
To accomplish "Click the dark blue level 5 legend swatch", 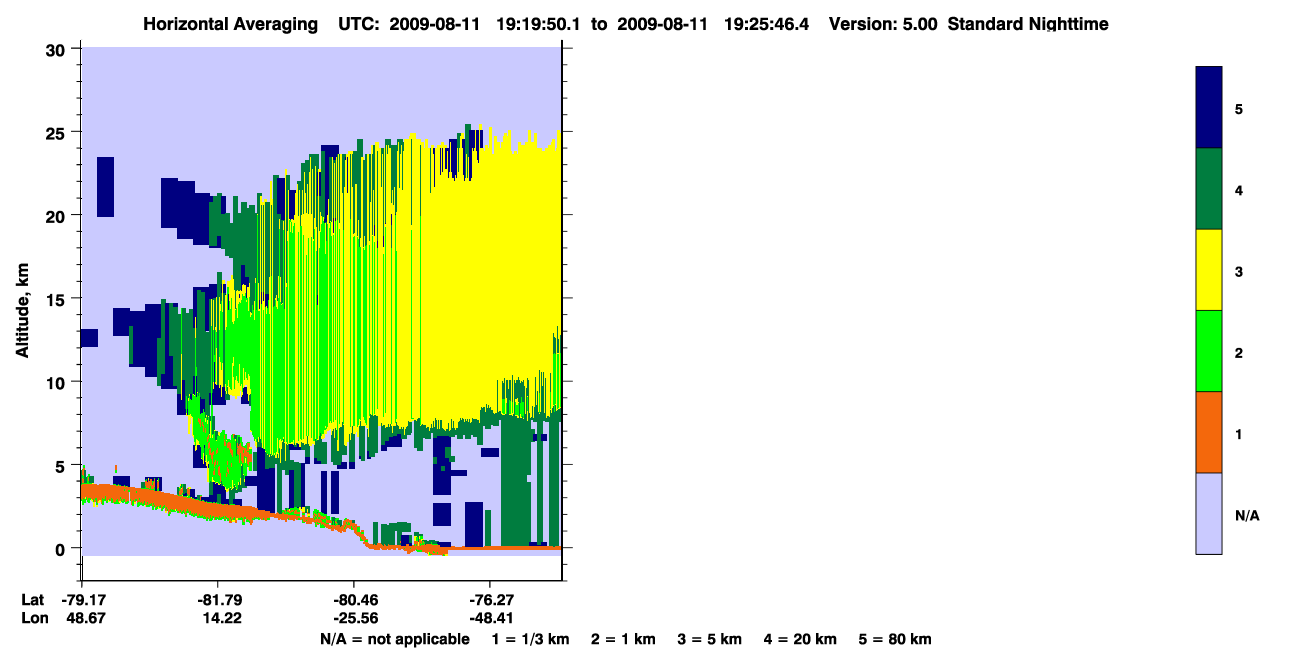I will point(1209,108).
